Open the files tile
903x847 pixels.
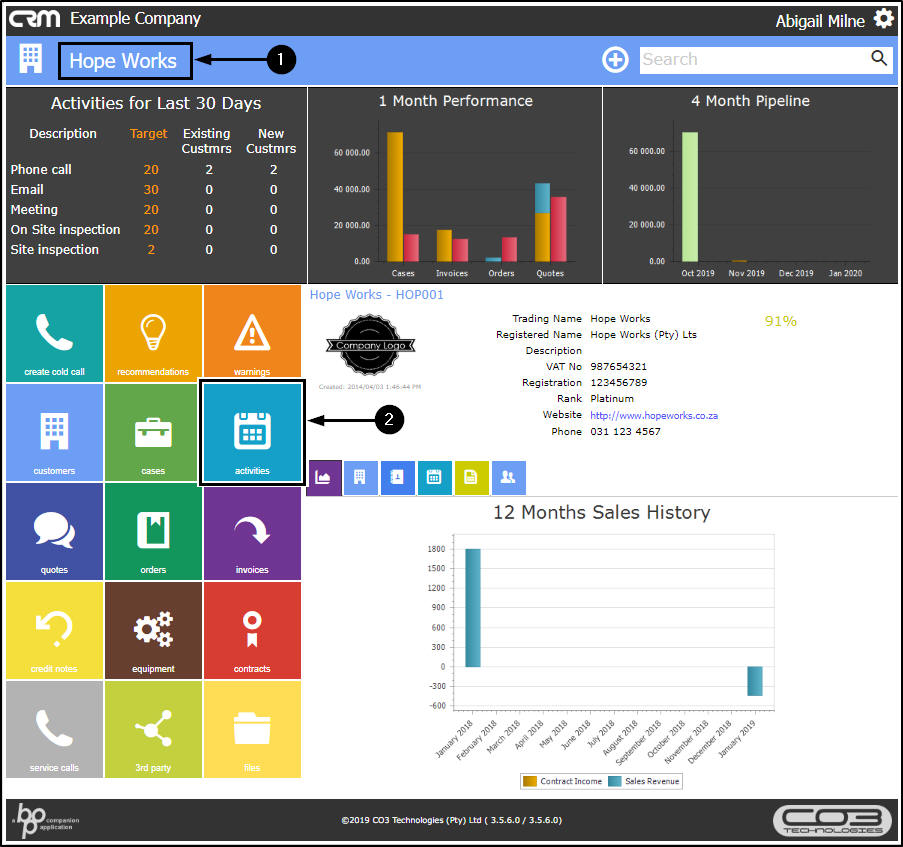pyautogui.click(x=252, y=730)
